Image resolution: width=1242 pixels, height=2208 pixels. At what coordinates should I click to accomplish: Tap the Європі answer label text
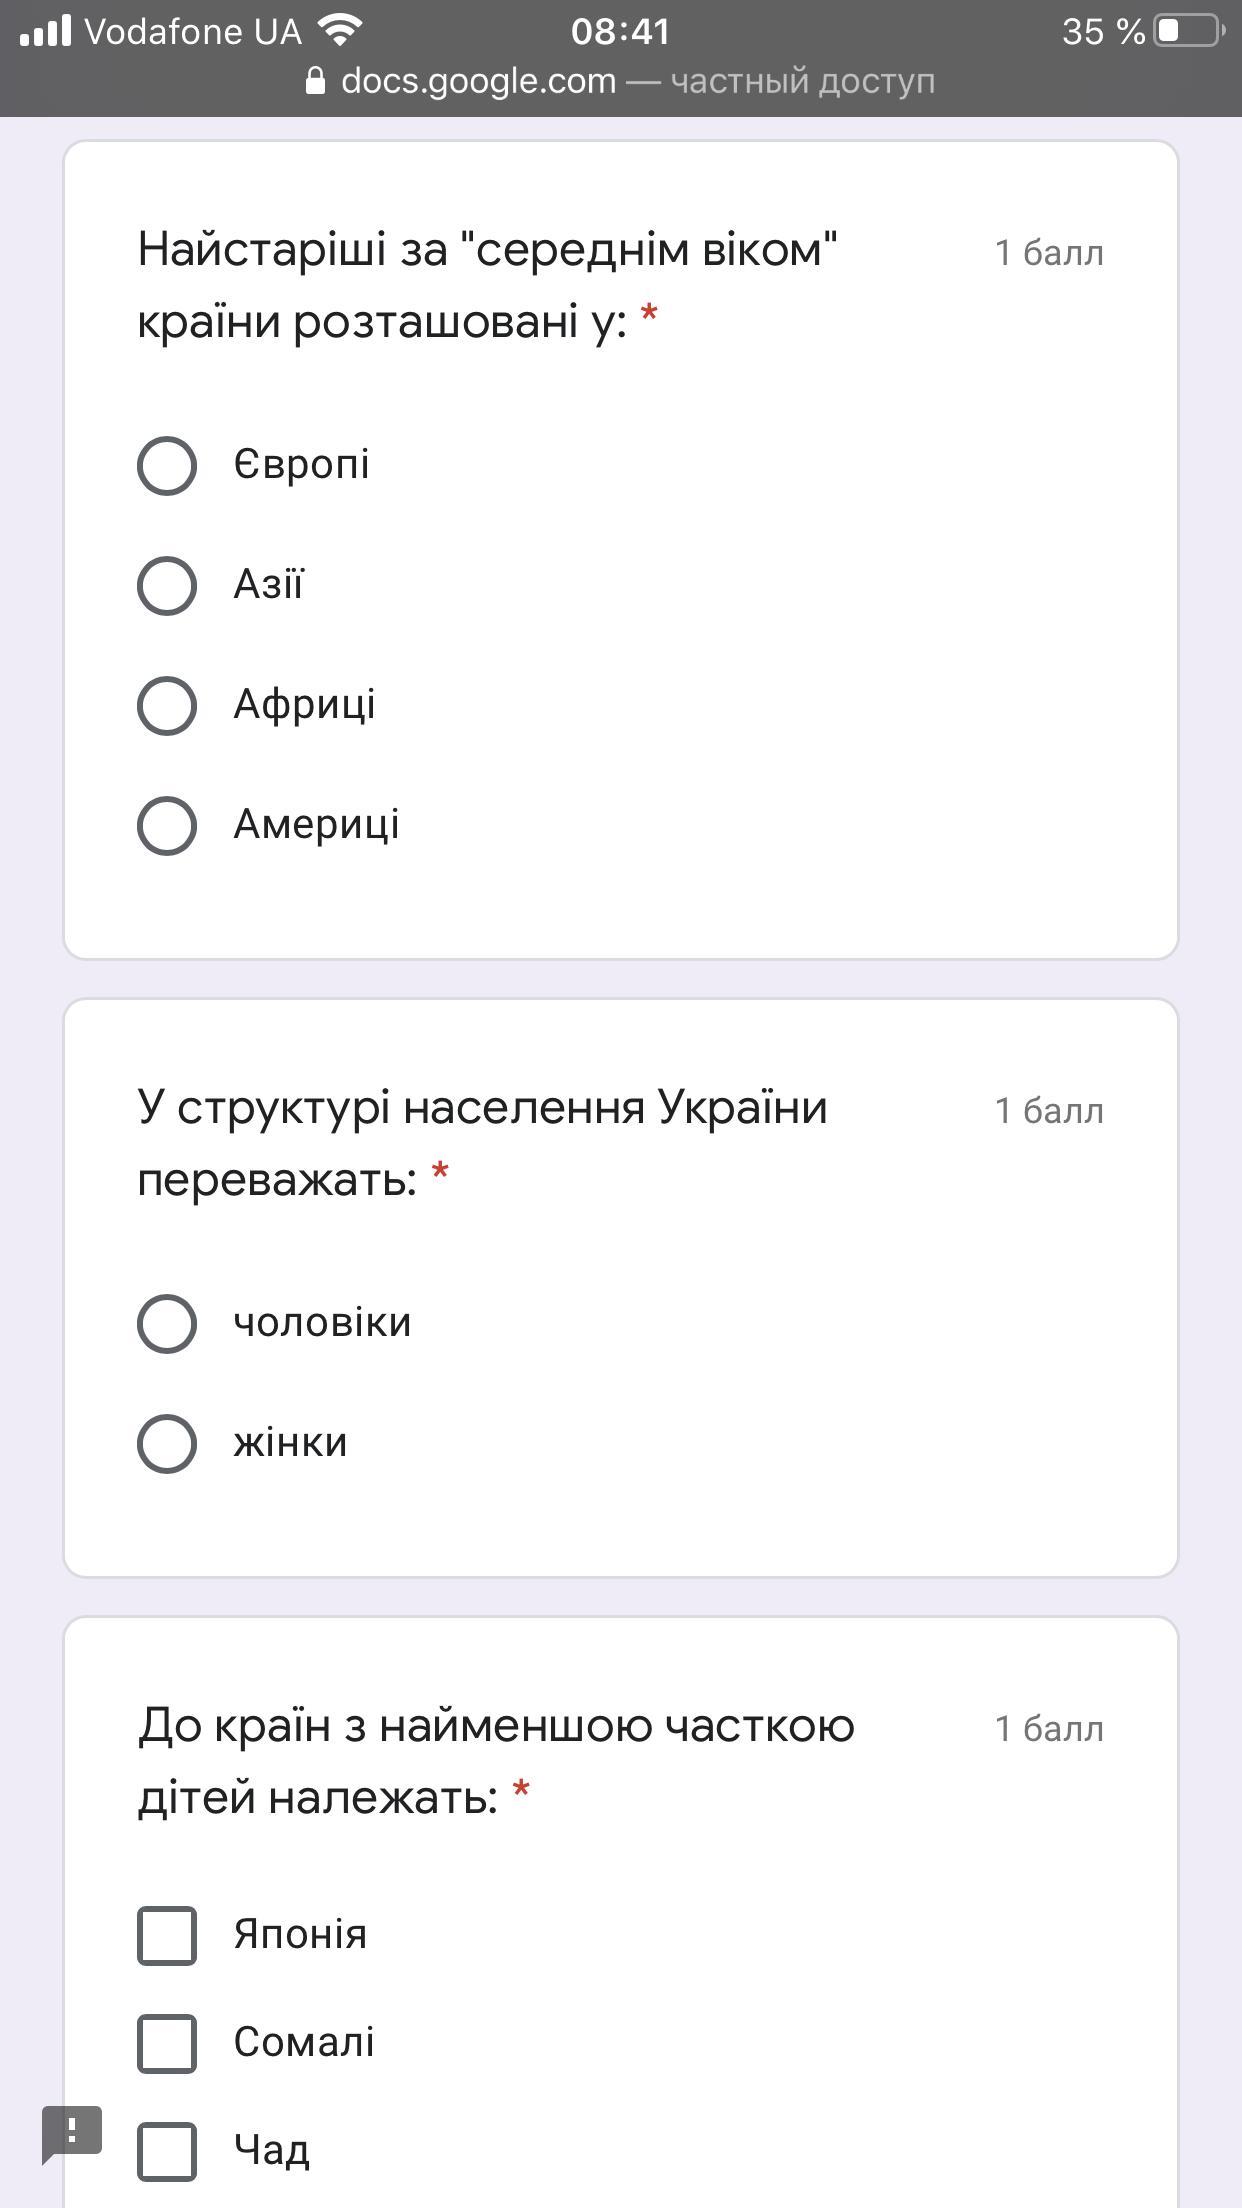tap(301, 465)
